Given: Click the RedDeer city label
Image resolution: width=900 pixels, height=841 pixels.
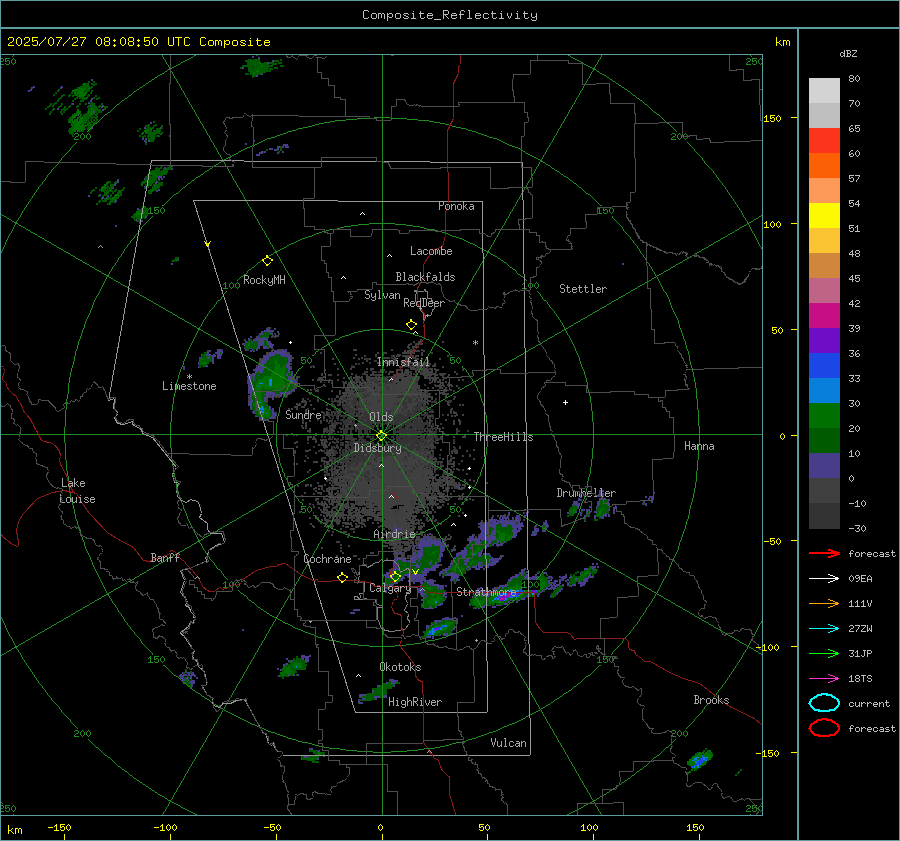Looking at the screenshot, I should [424, 303].
